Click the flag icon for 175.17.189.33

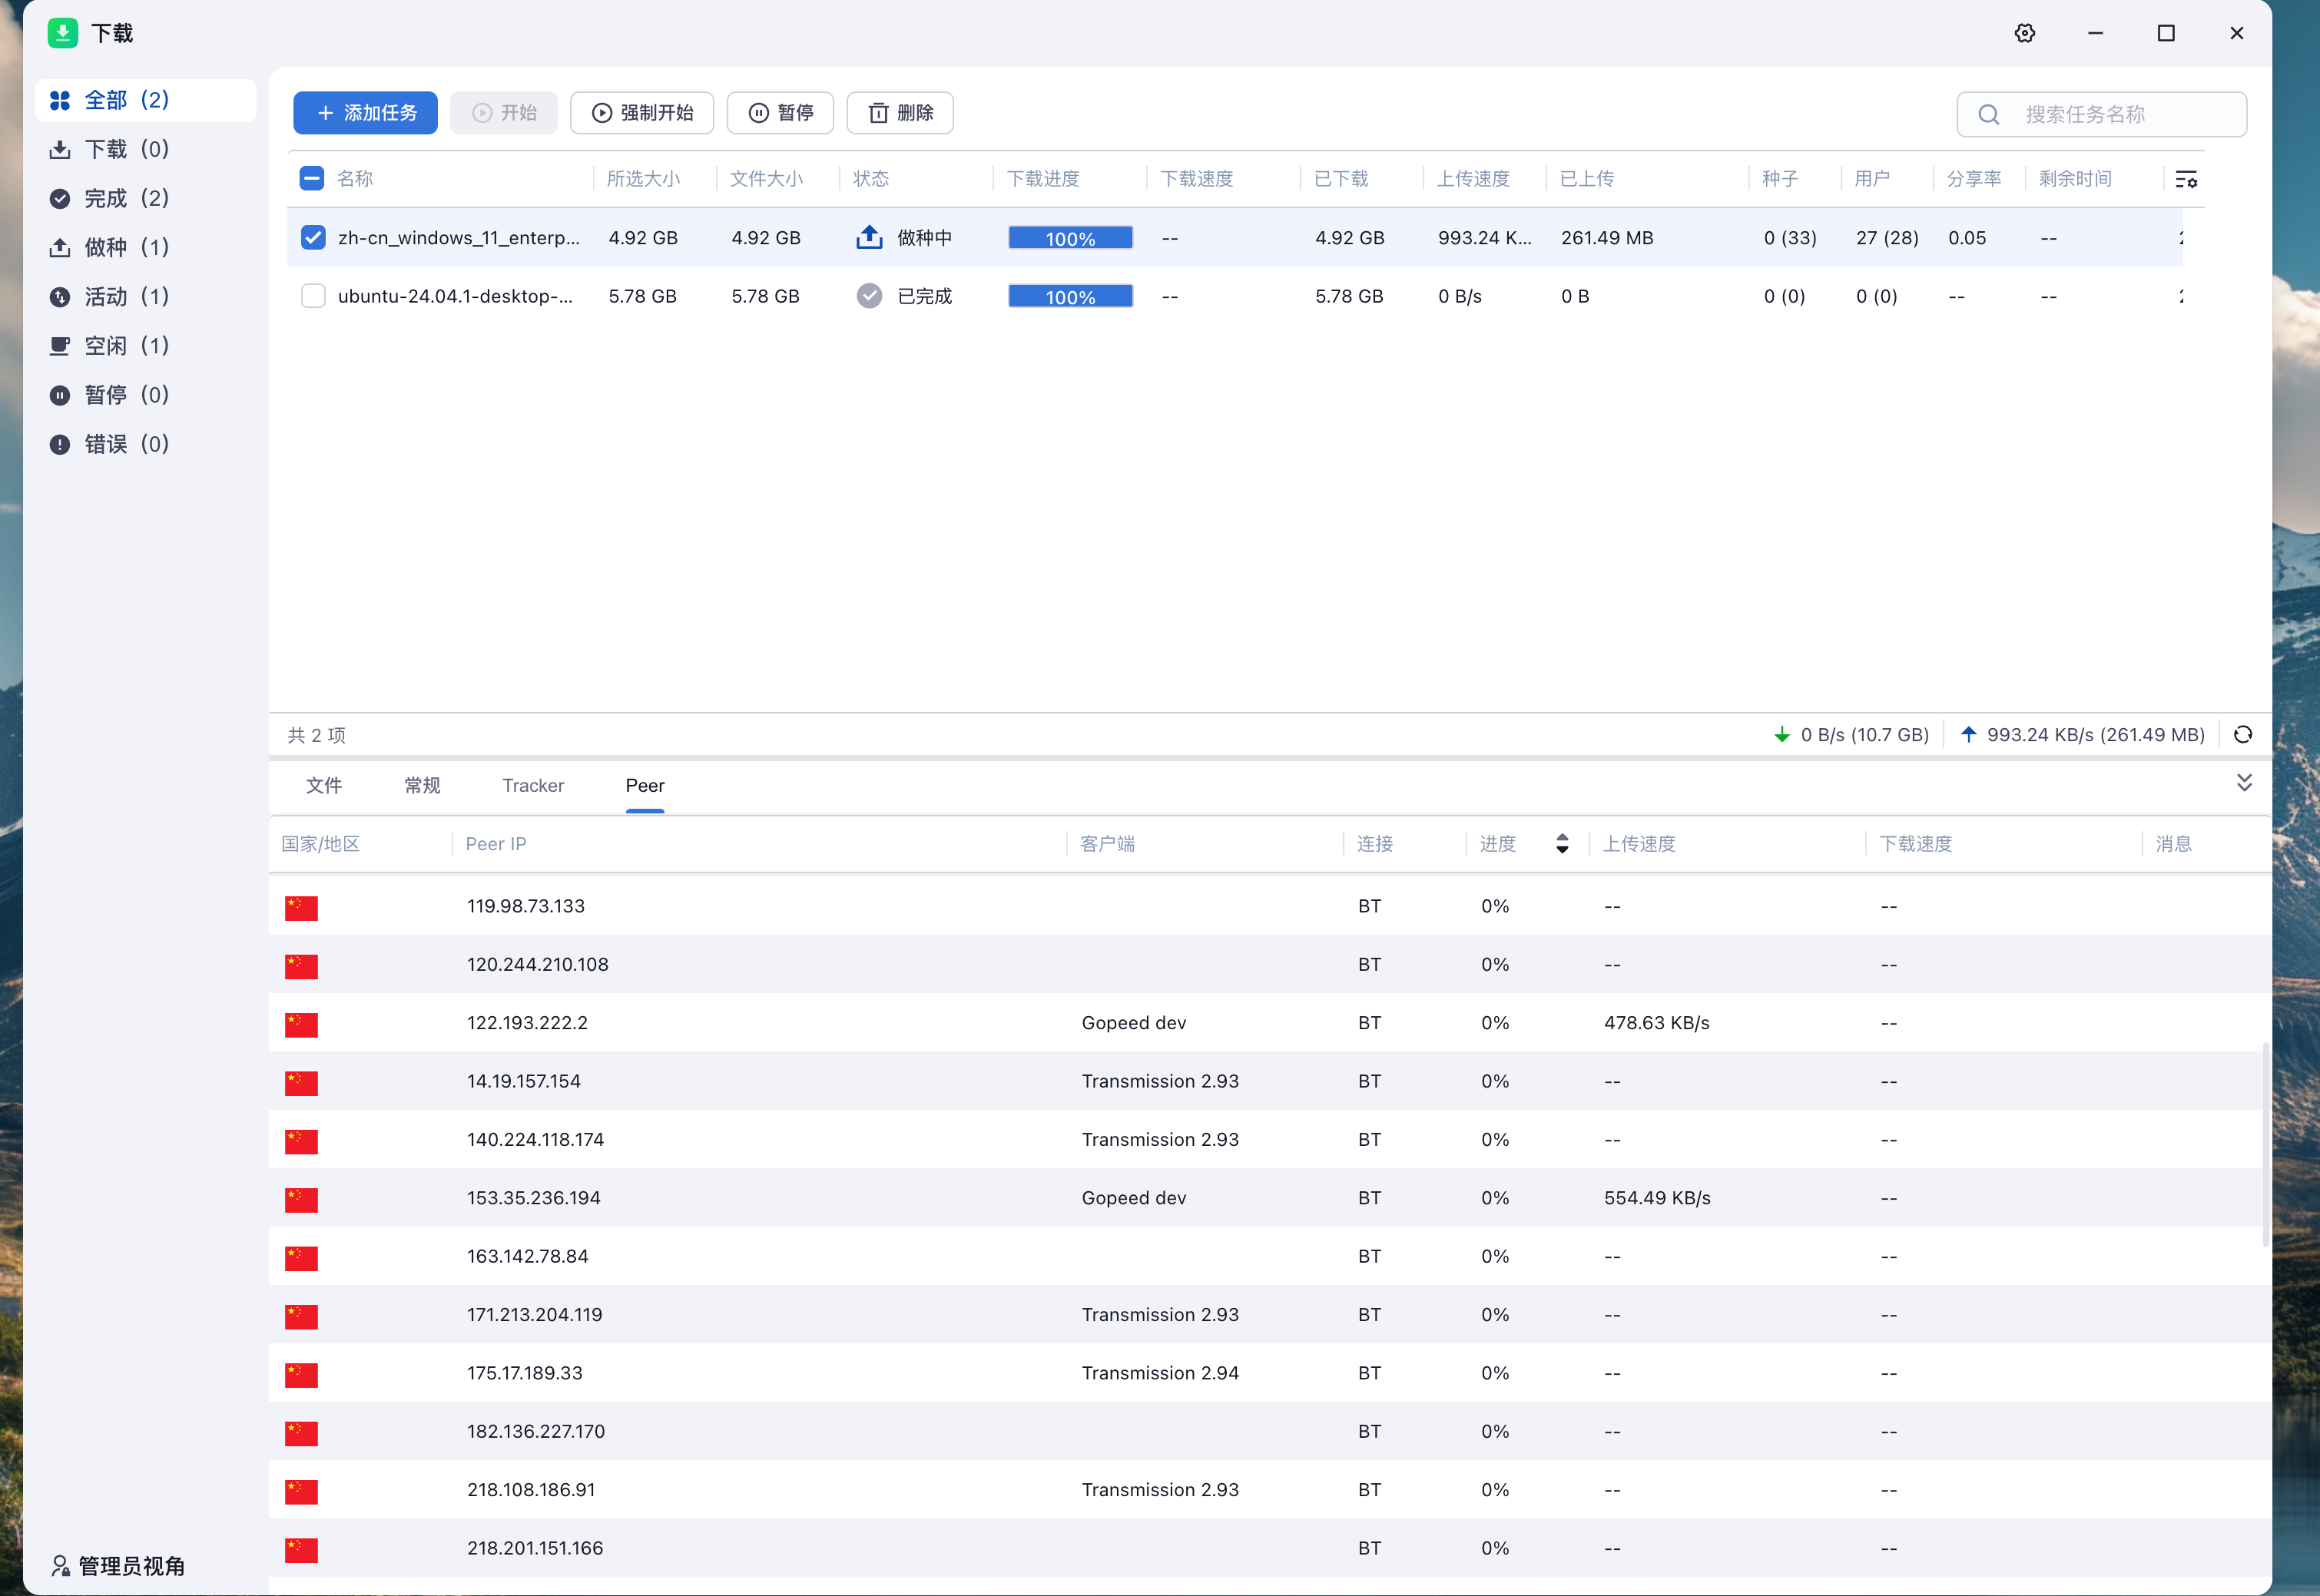[301, 1374]
